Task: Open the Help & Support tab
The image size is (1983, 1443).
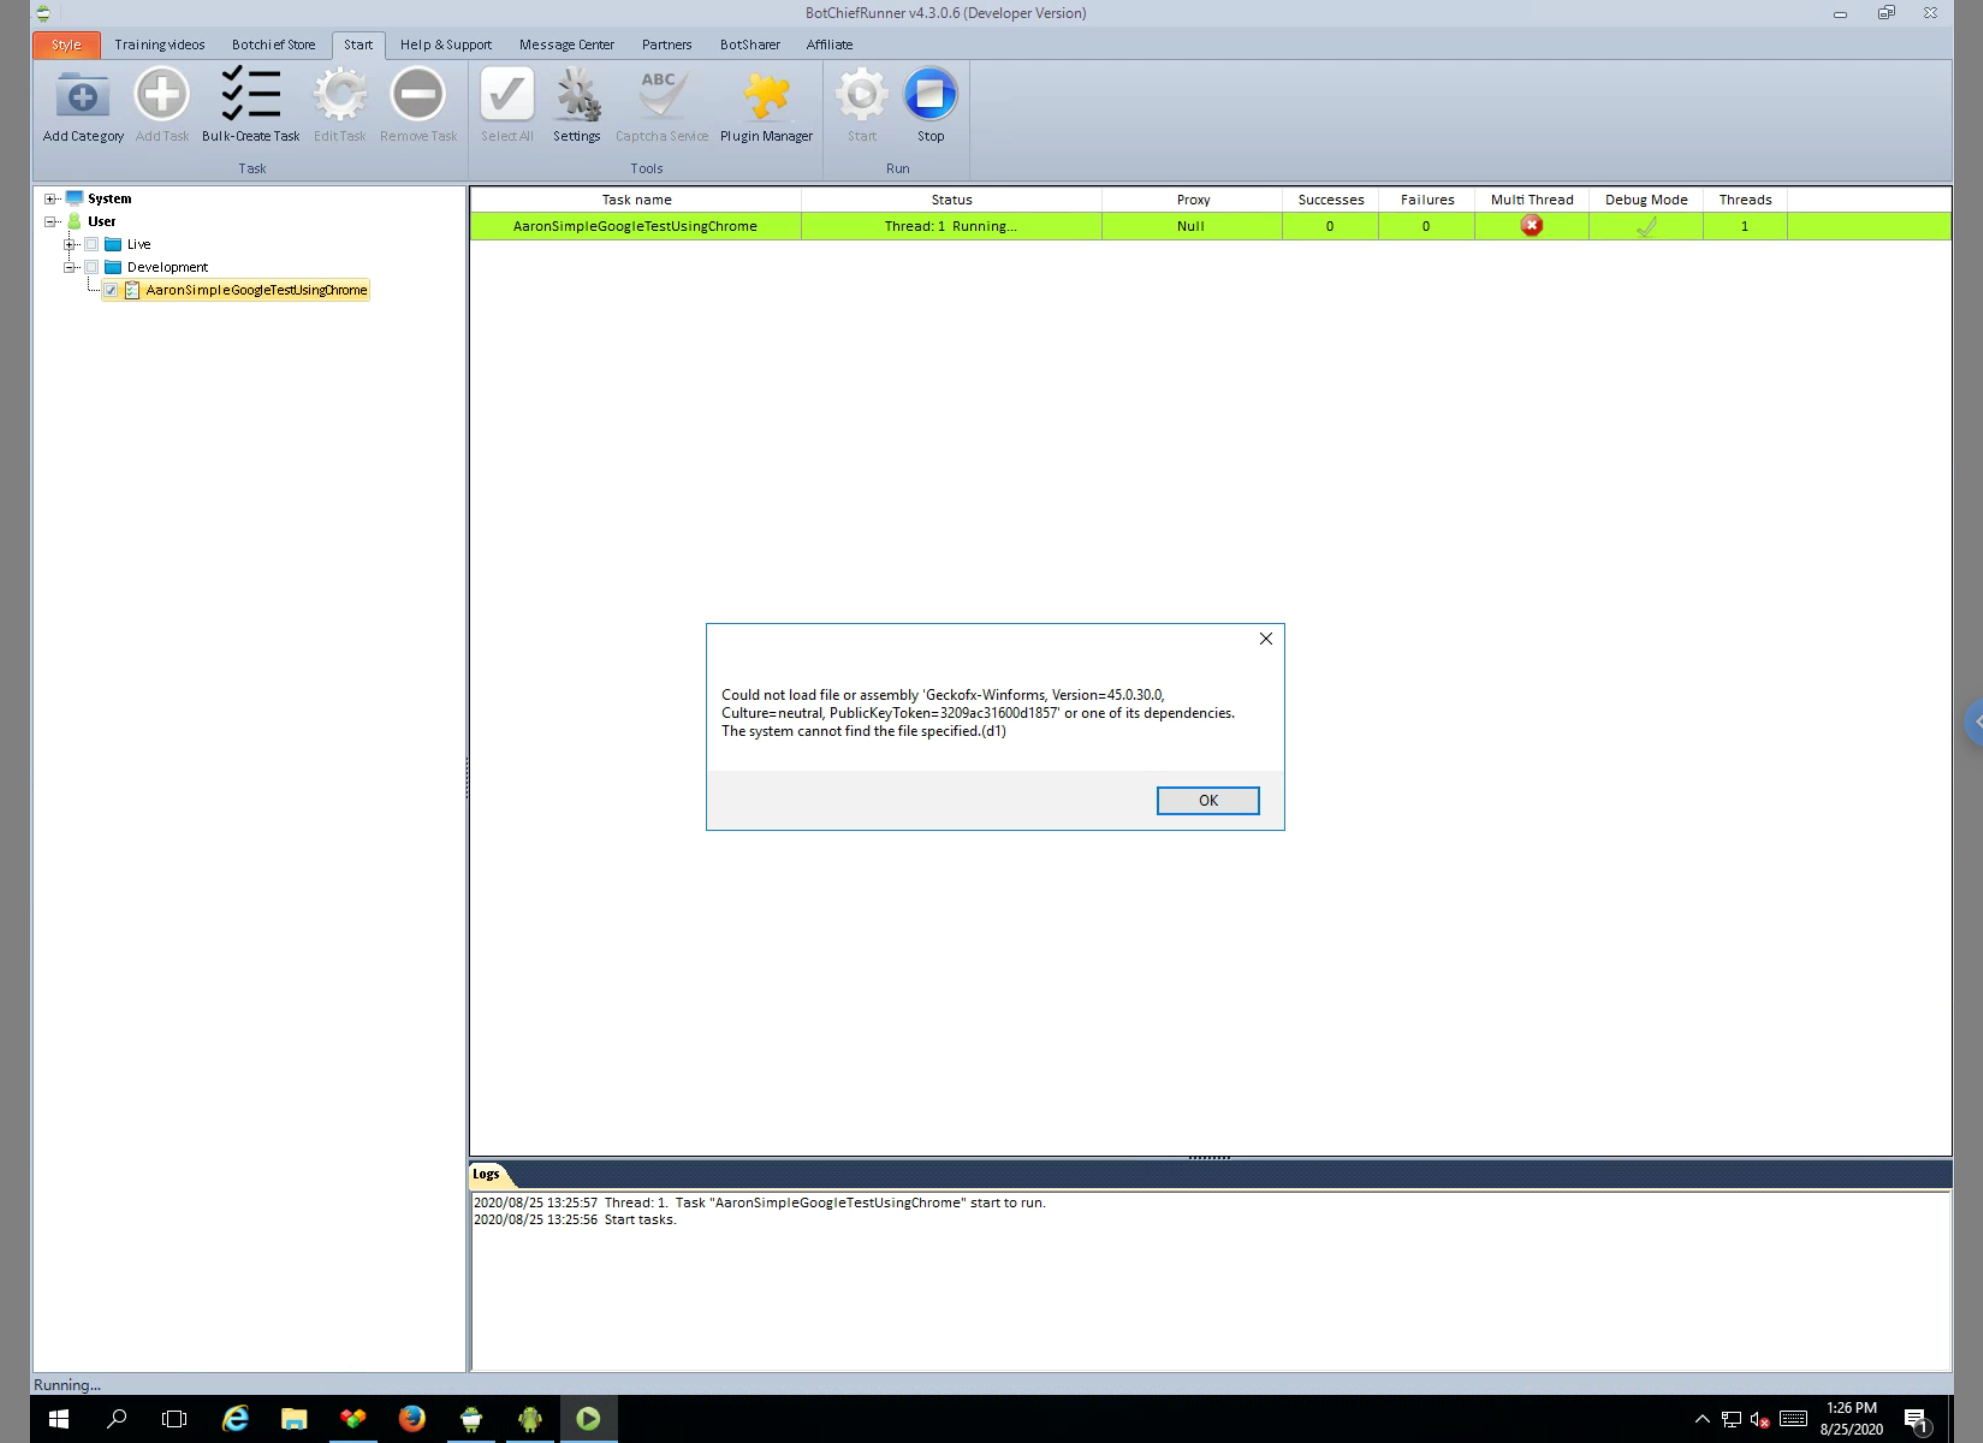Action: pyautogui.click(x=445, y=45)
